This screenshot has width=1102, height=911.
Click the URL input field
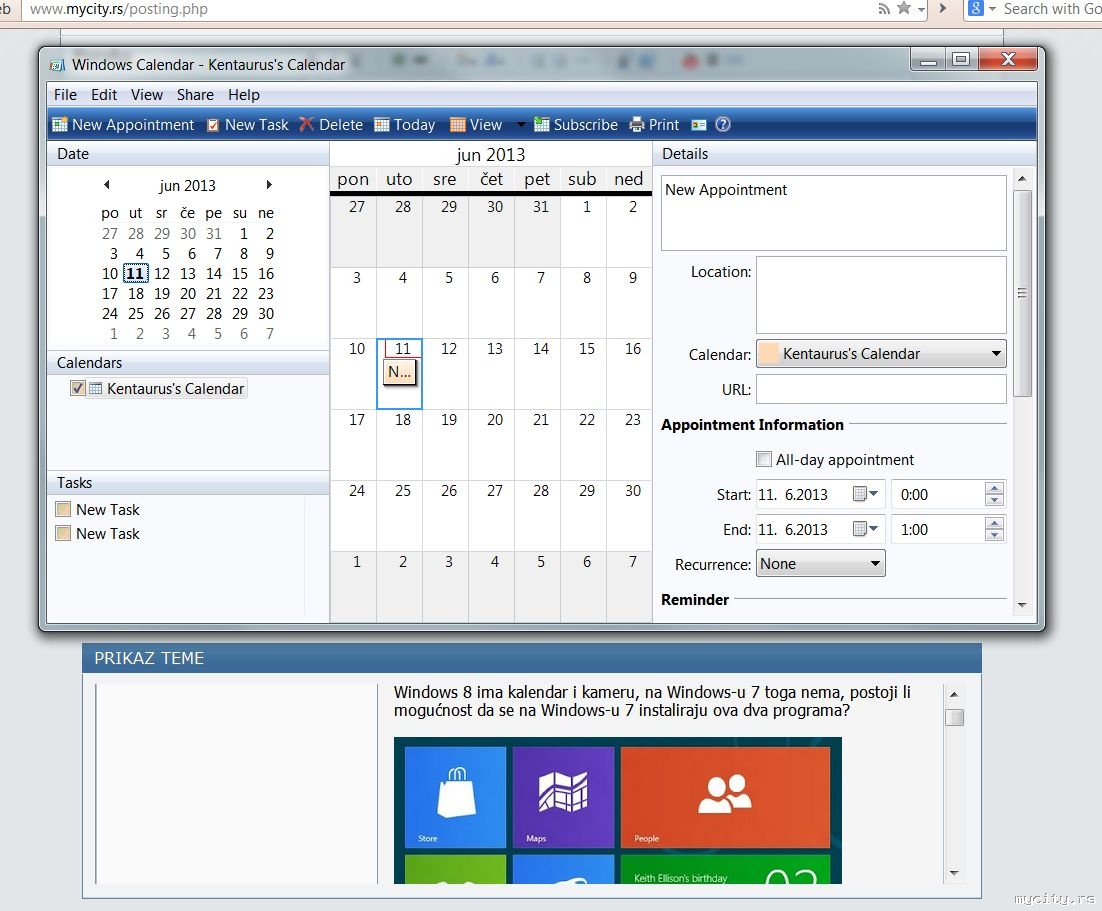[881, 389]
